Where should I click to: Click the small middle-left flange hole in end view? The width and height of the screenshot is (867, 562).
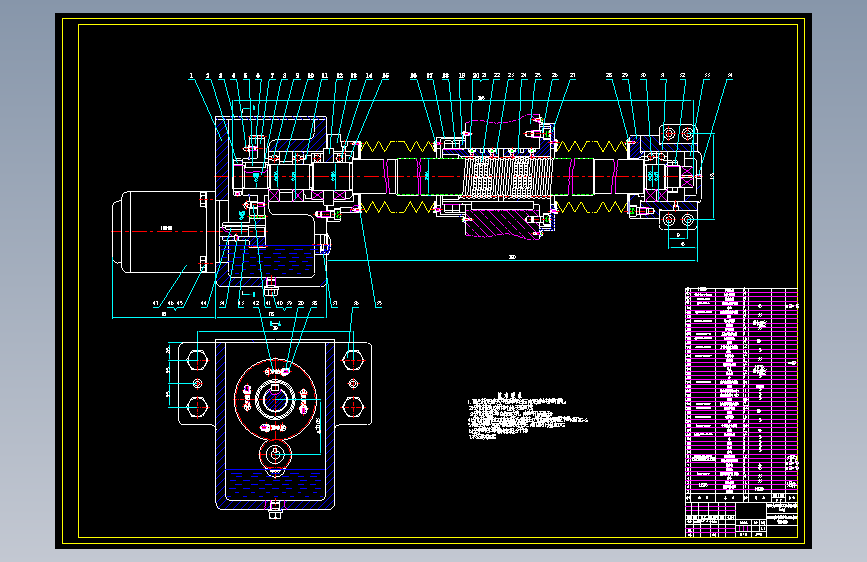[x=197, y=383]
